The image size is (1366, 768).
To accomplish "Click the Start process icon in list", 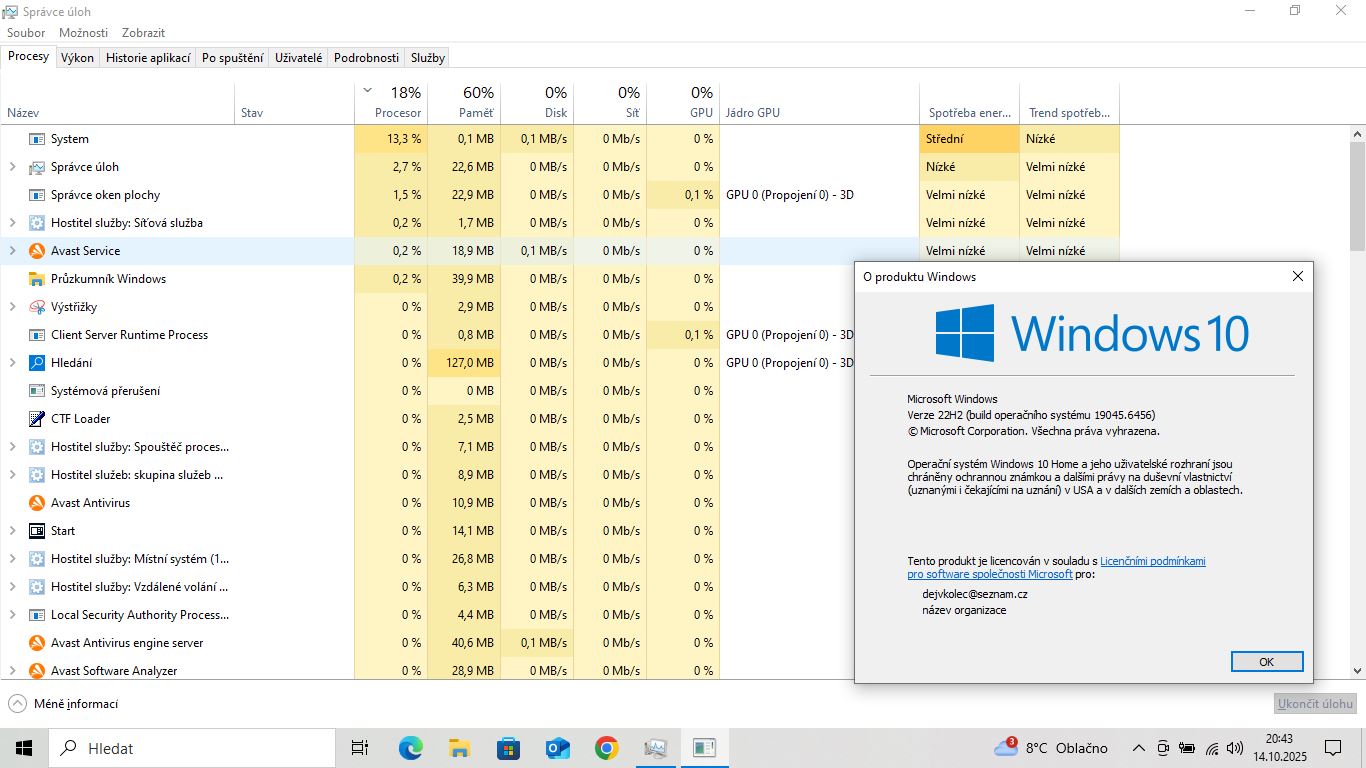I will coord(37,531).
